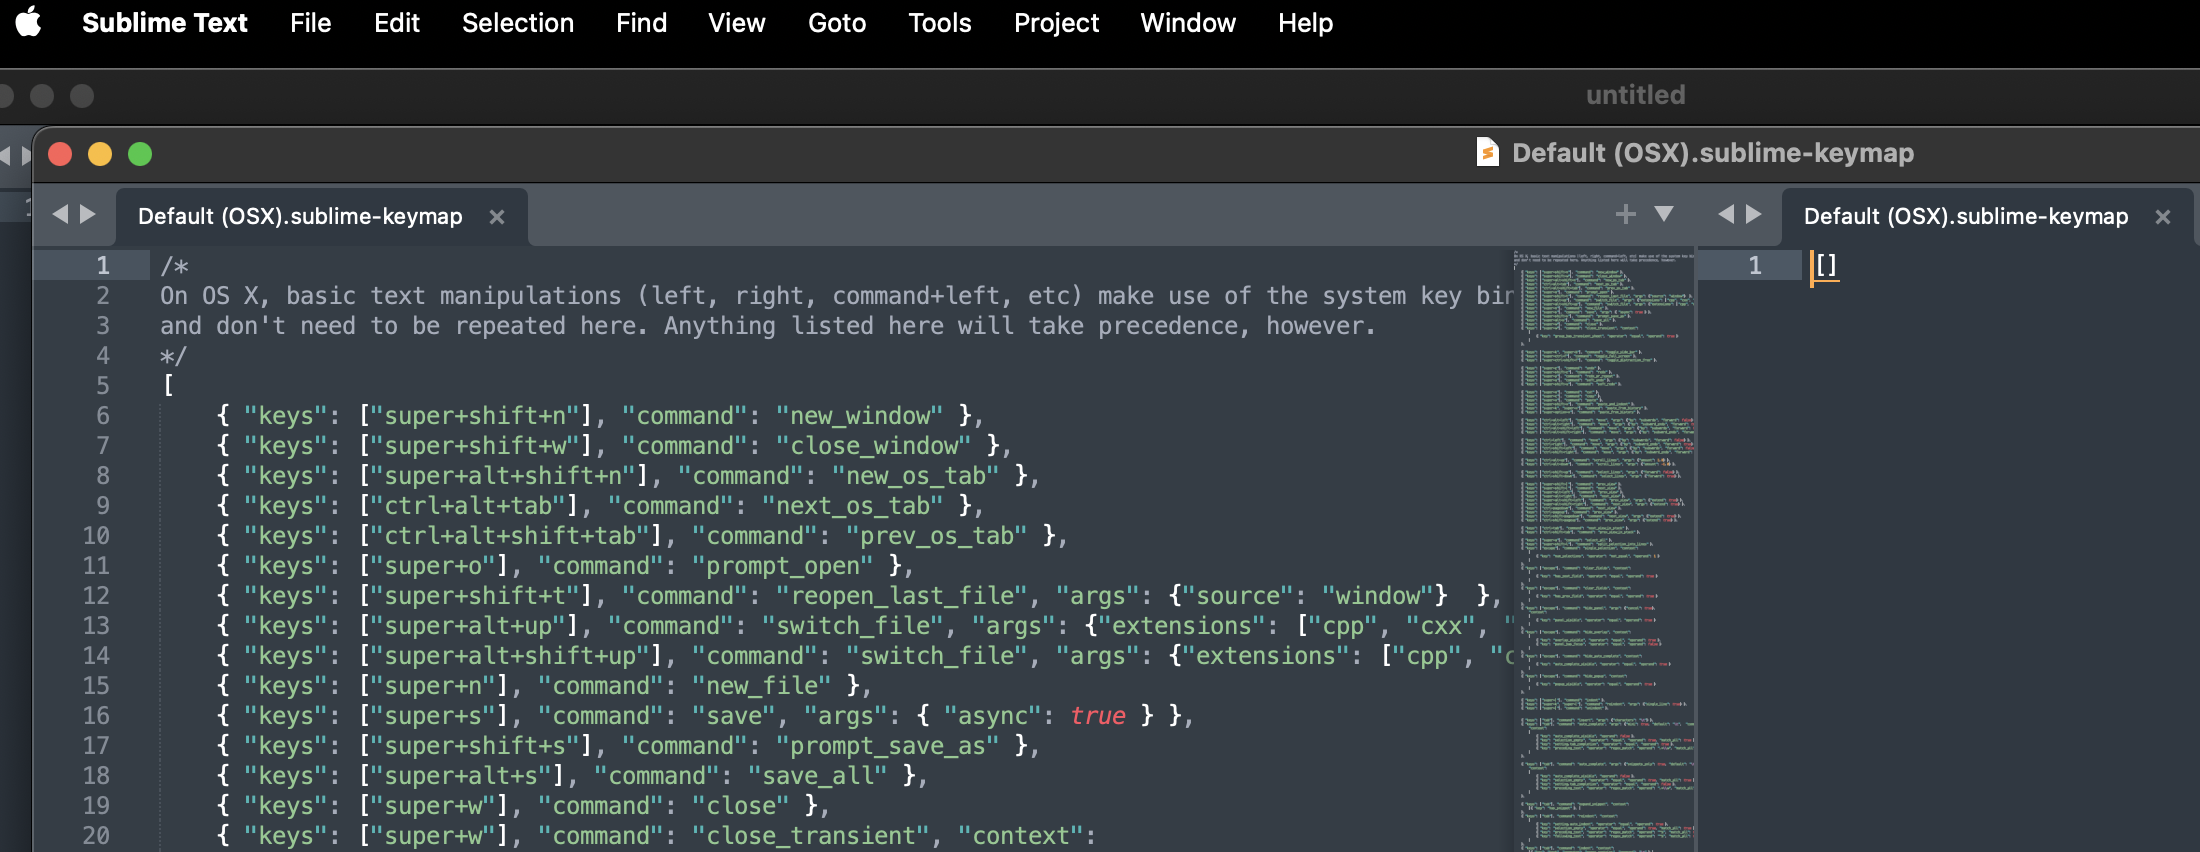
Task: Open the View menu
Action: 736,23
